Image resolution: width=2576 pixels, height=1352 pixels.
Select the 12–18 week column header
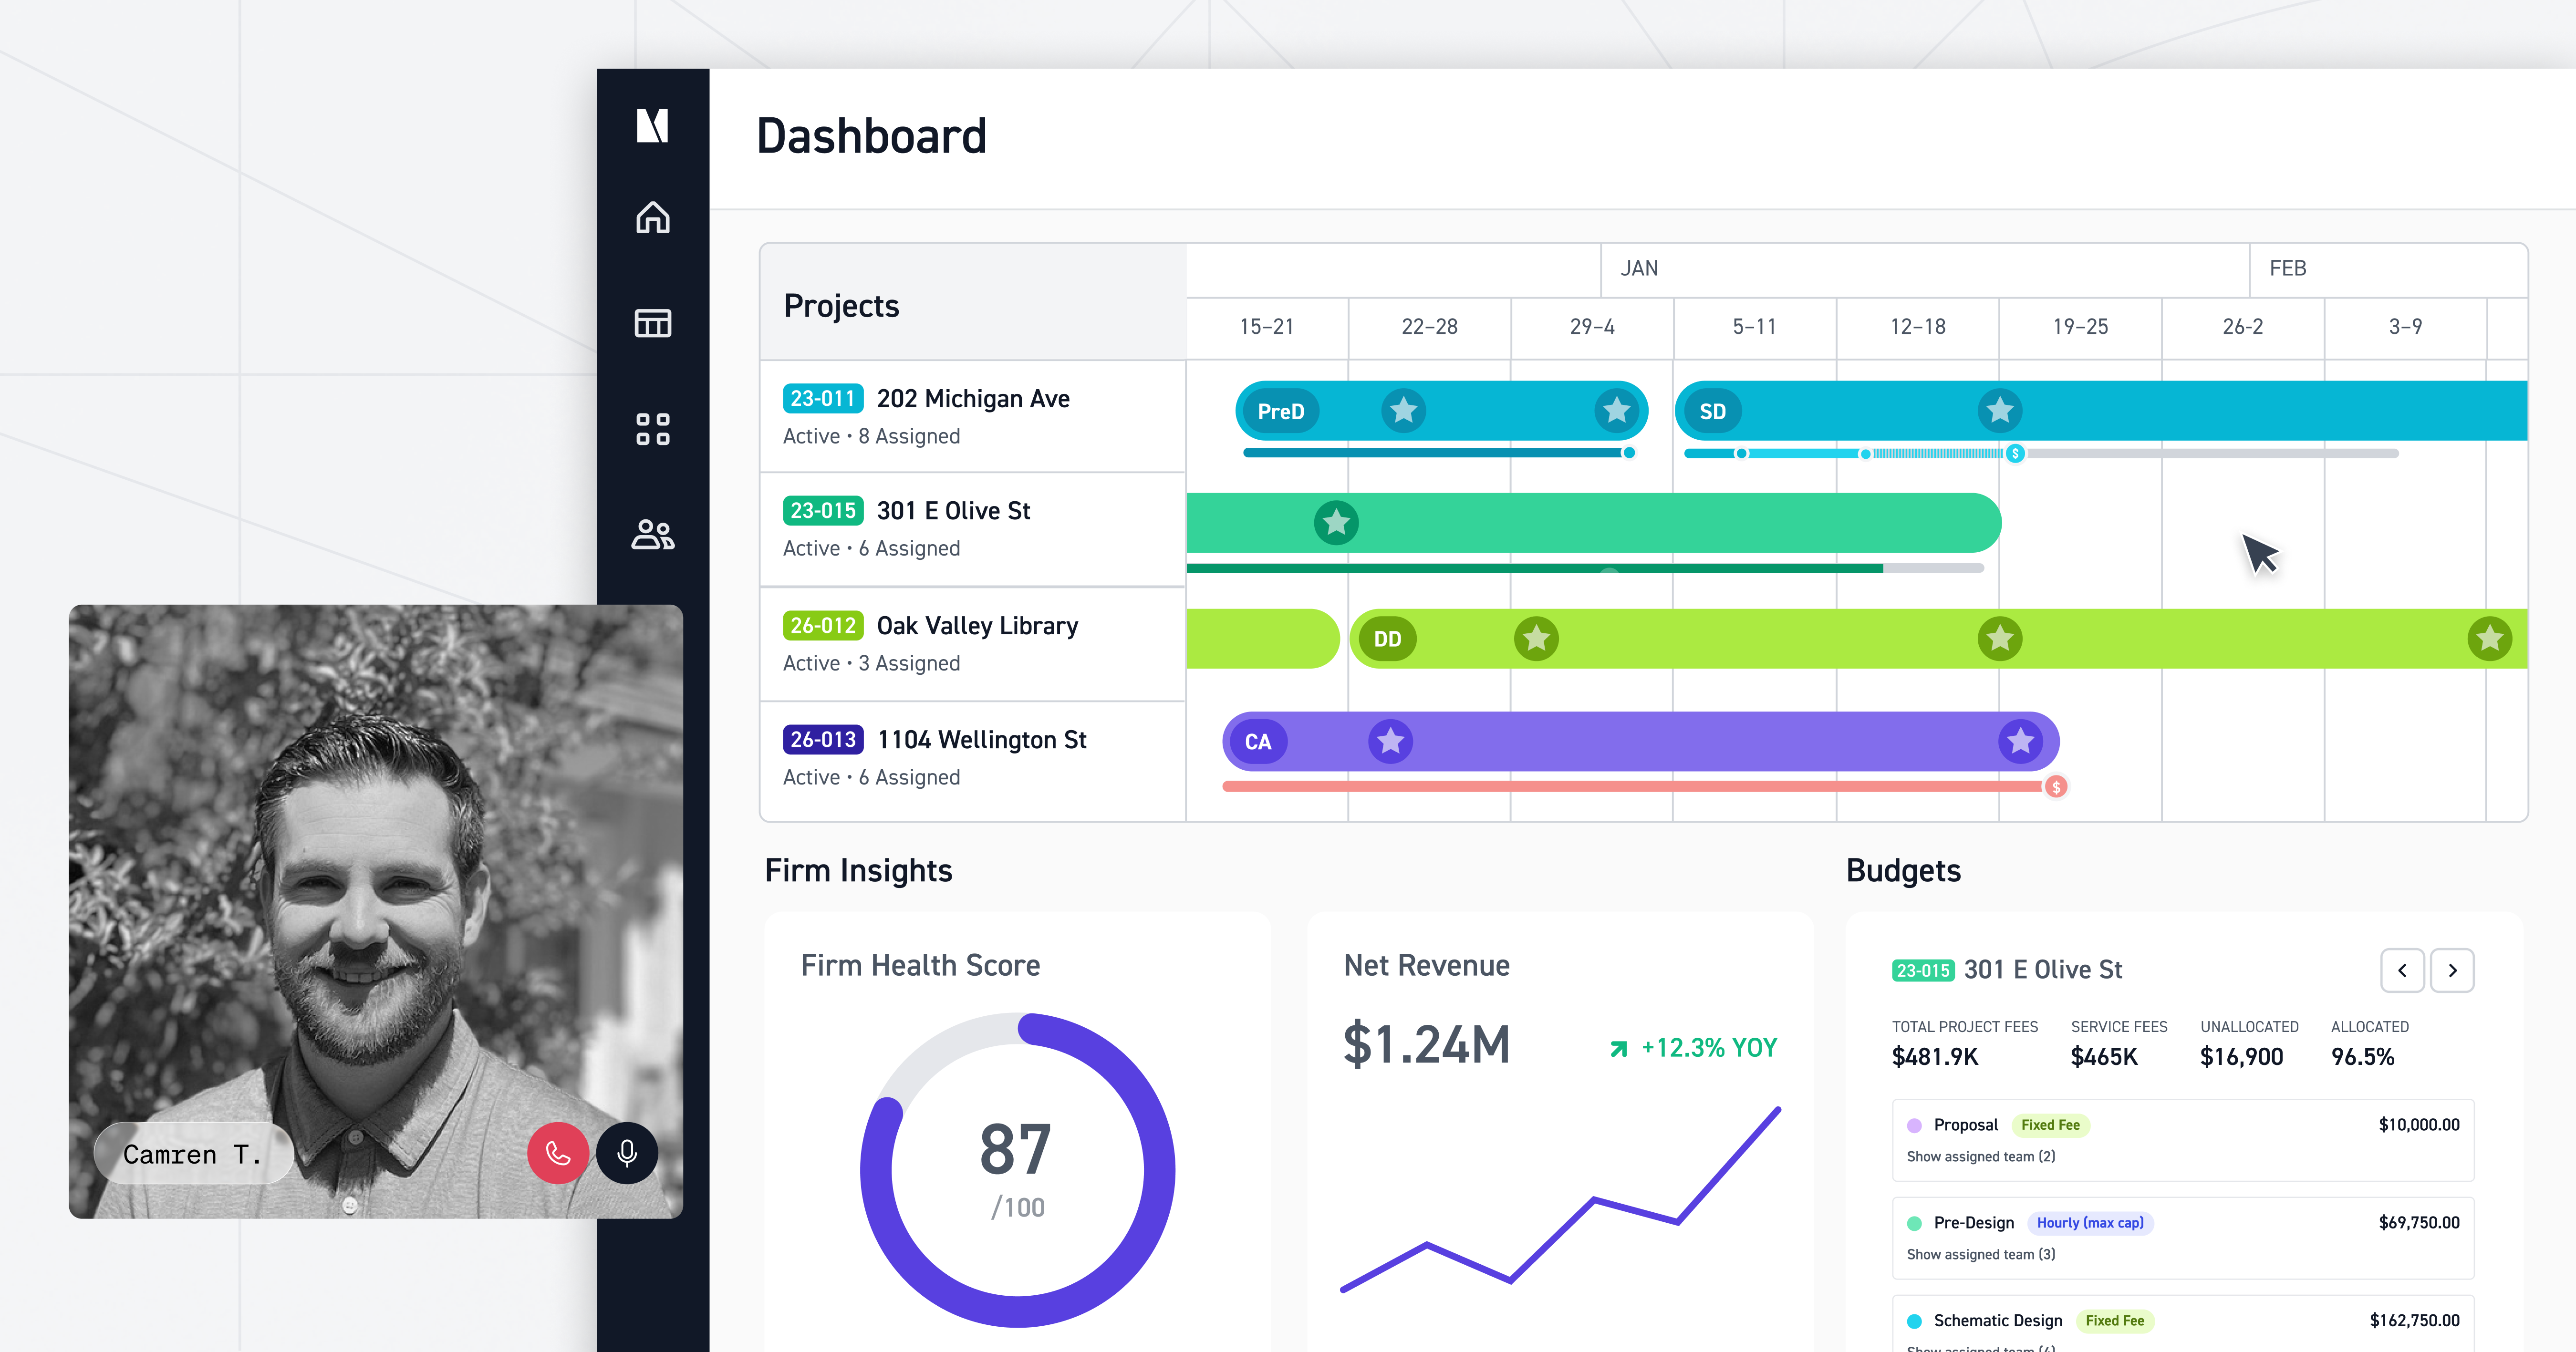coord(1917,327)
